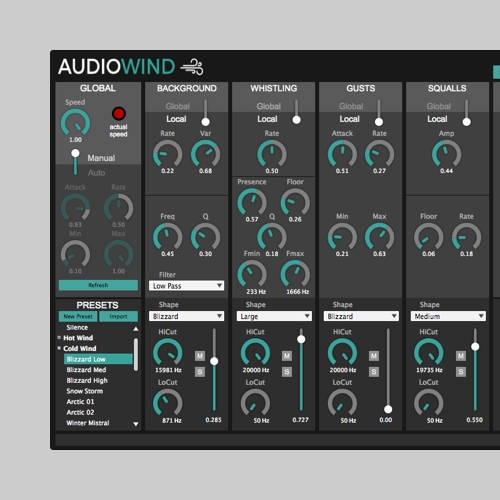Collapse the Cold Wind preset group
500x500 pixels.
point(59,348)
